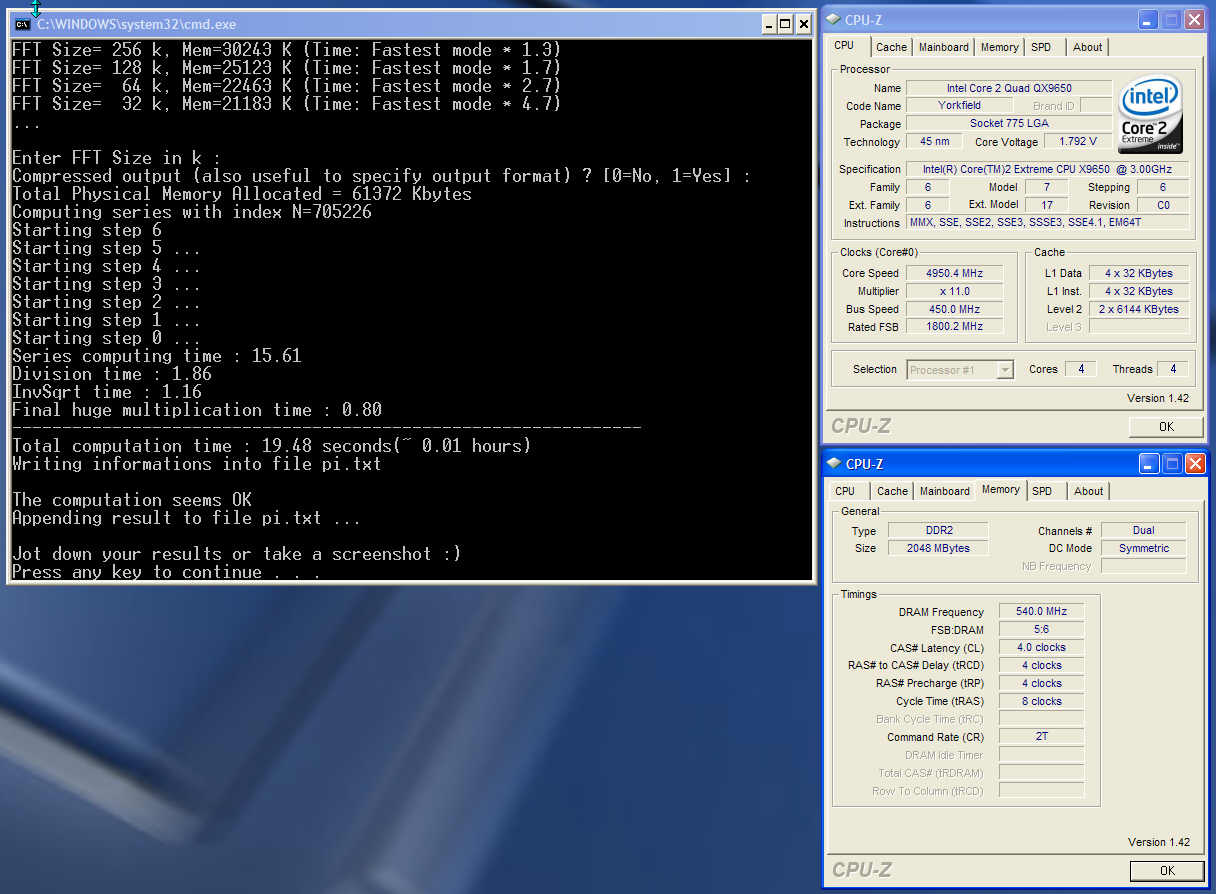Click the bottom CPU-Z Memory window title icon
Screen dimensions: 1216x894
click(833, 463)
